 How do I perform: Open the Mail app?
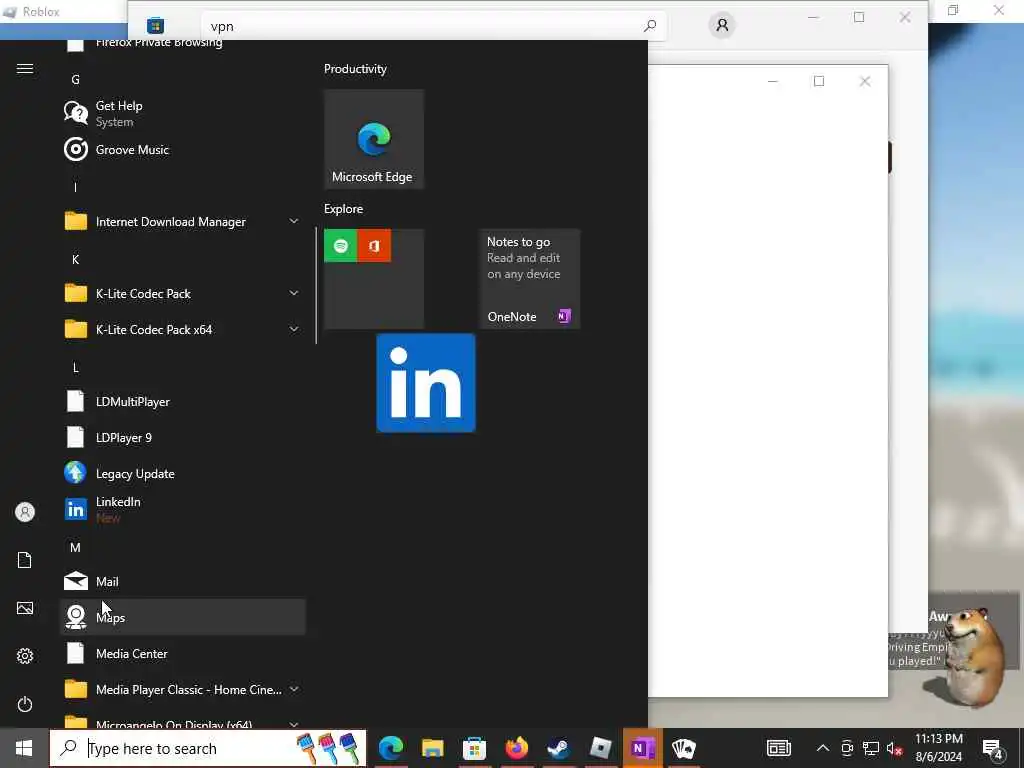point(183,581)
